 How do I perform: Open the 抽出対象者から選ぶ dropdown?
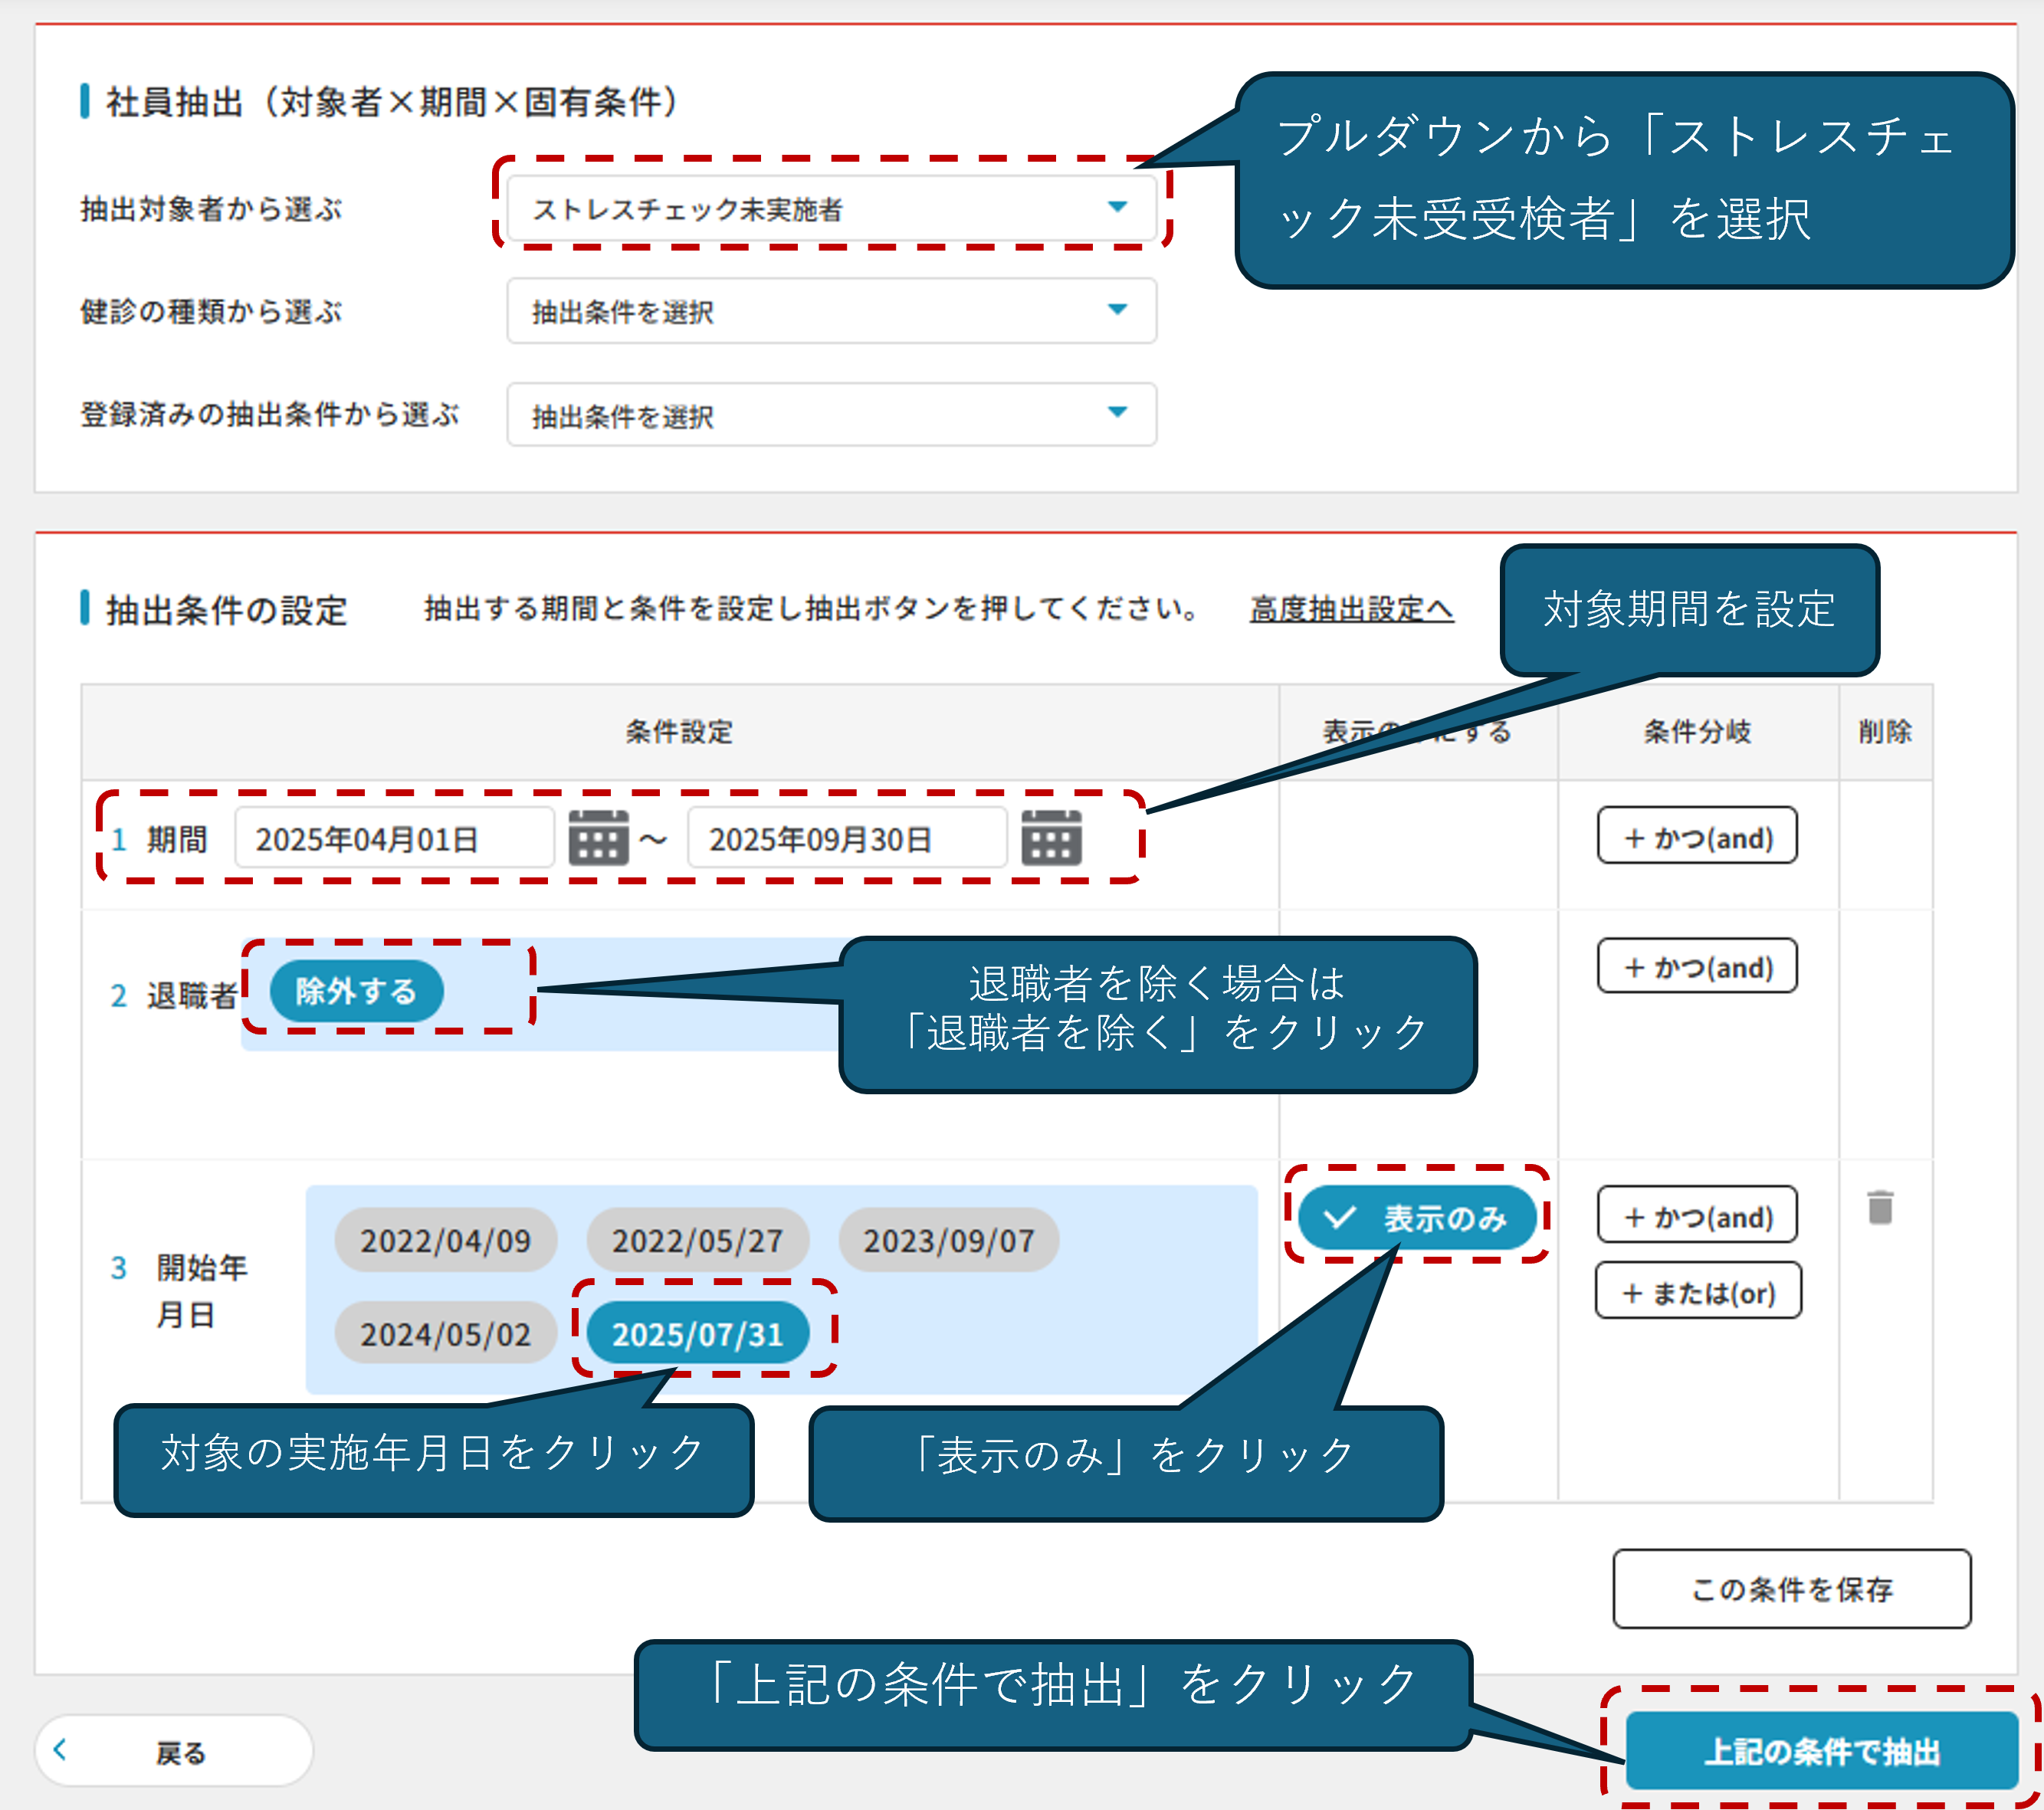[x=831, y=208]
